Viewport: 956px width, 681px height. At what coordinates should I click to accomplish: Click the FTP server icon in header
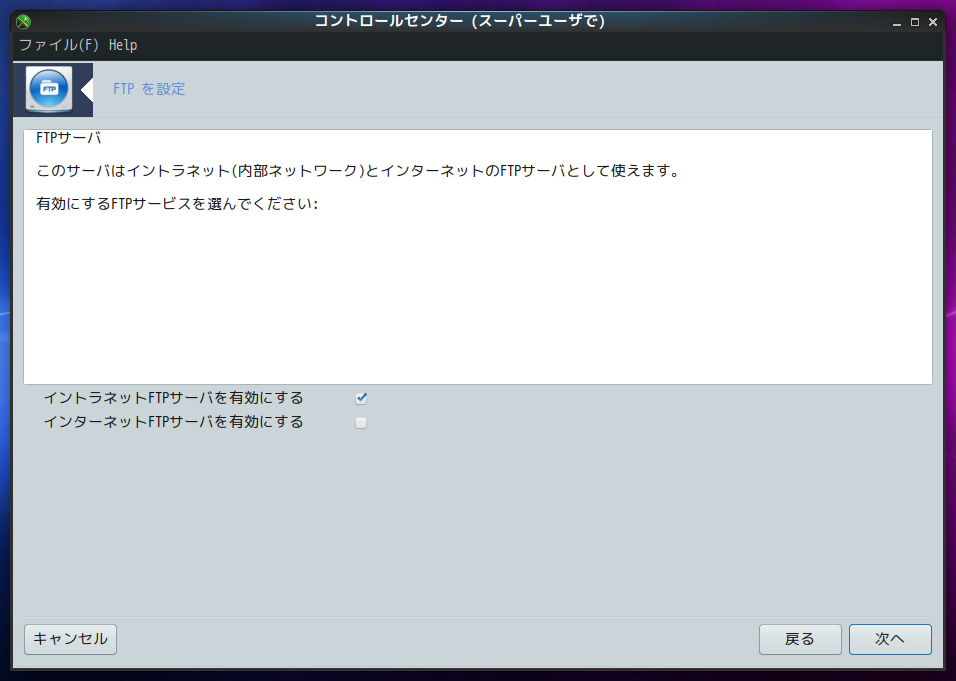point(49,90)
